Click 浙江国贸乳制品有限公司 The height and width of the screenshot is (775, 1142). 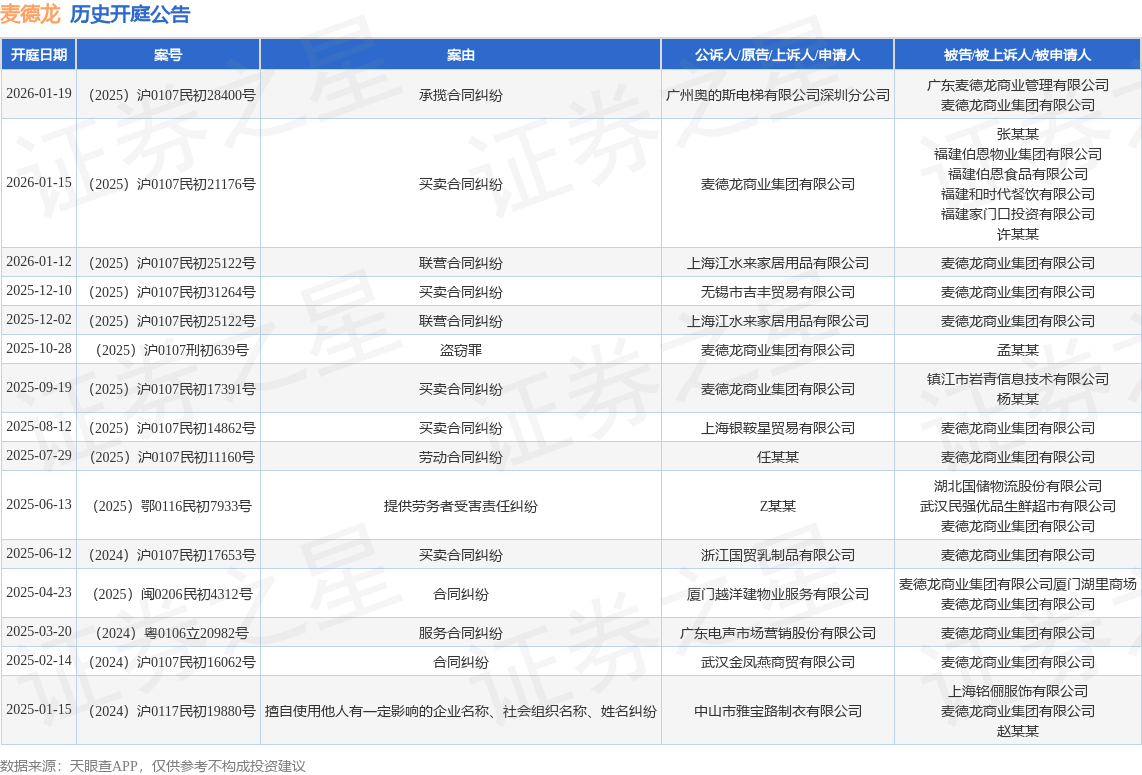[777, 554]
